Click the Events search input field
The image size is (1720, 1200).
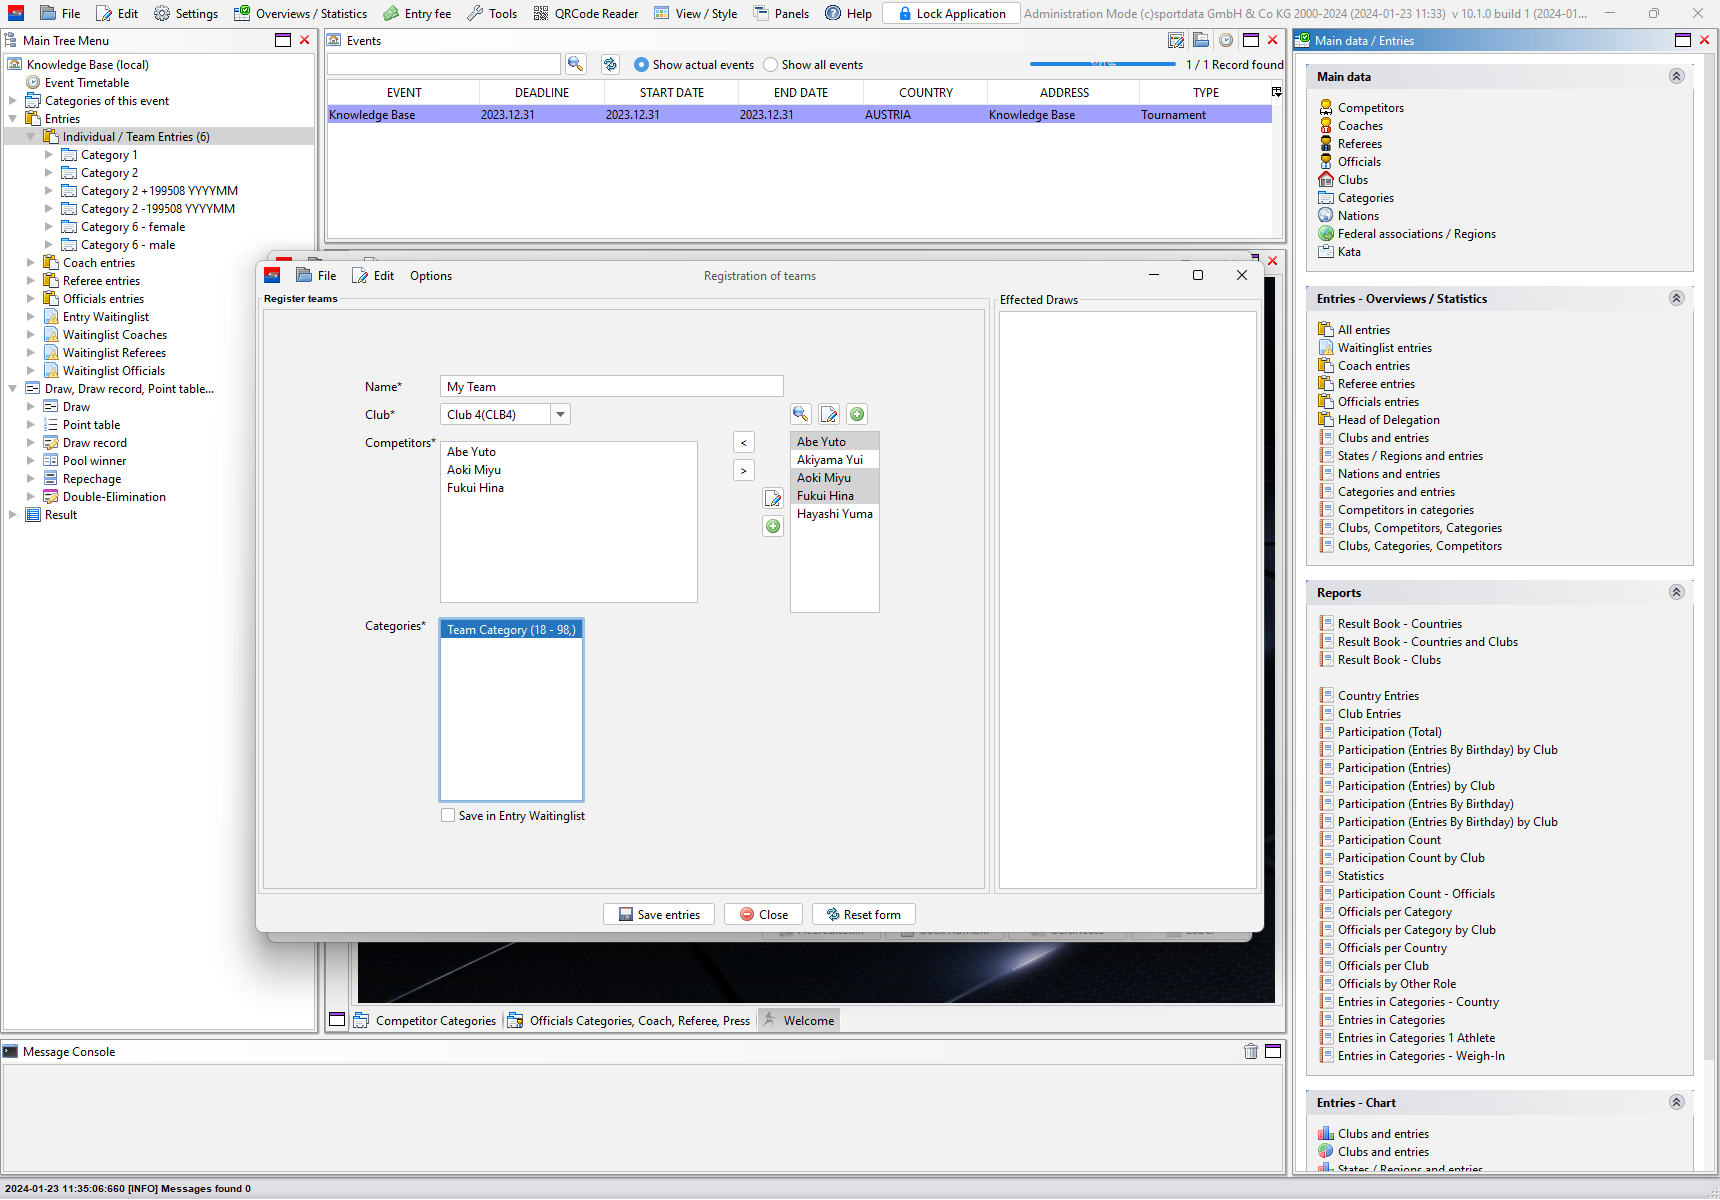pyautogui.click(x=444, y=64)
